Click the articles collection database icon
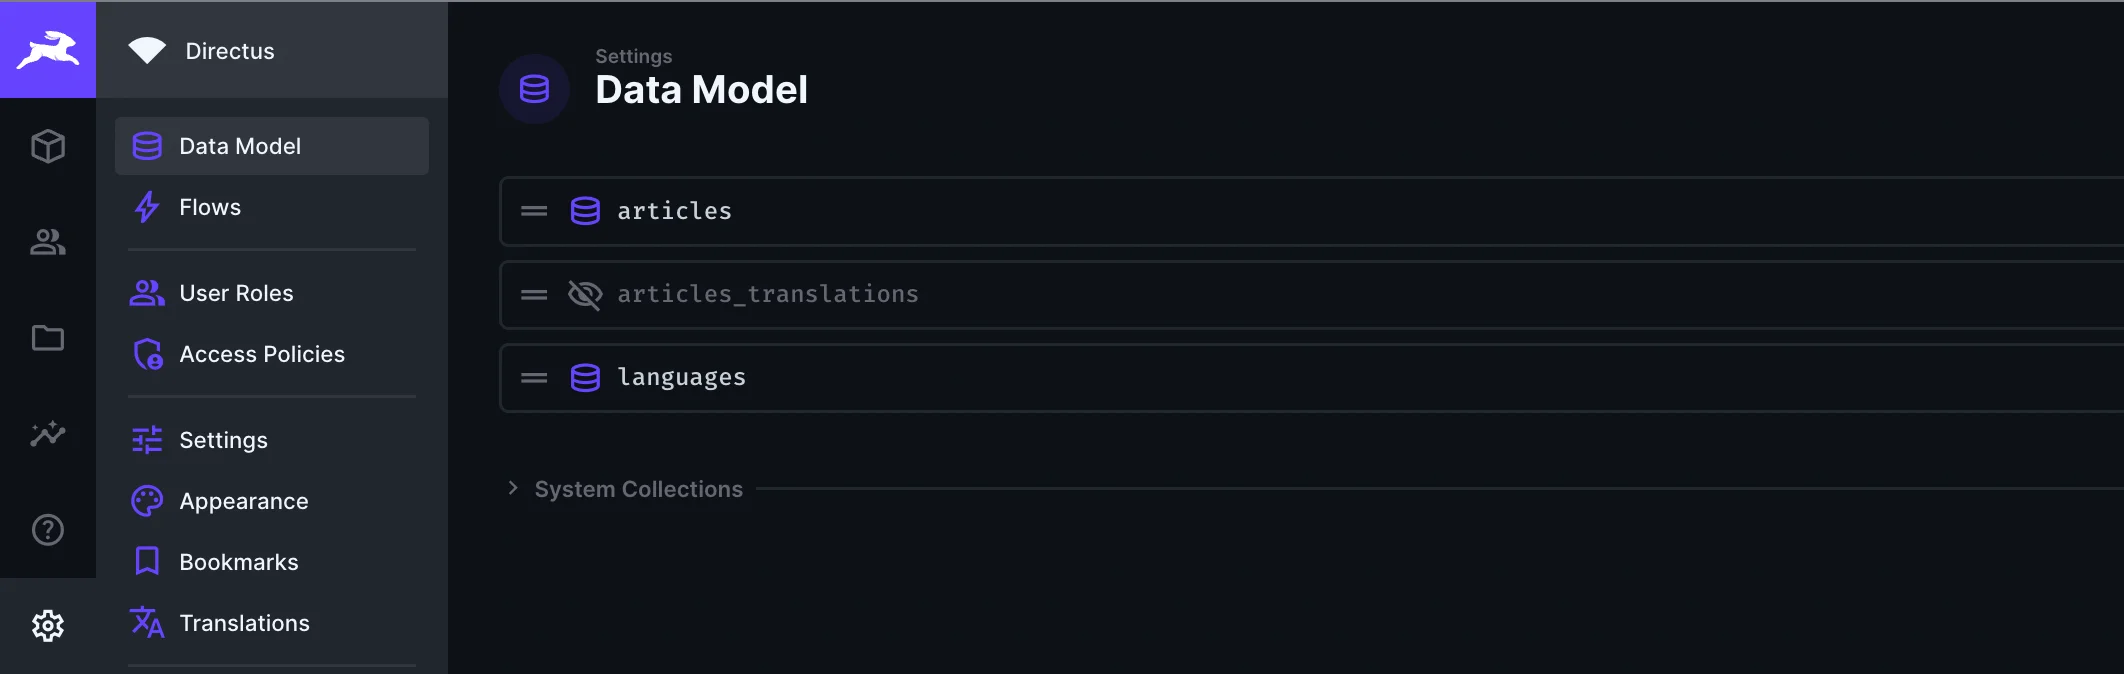 (x=585, y=211)
